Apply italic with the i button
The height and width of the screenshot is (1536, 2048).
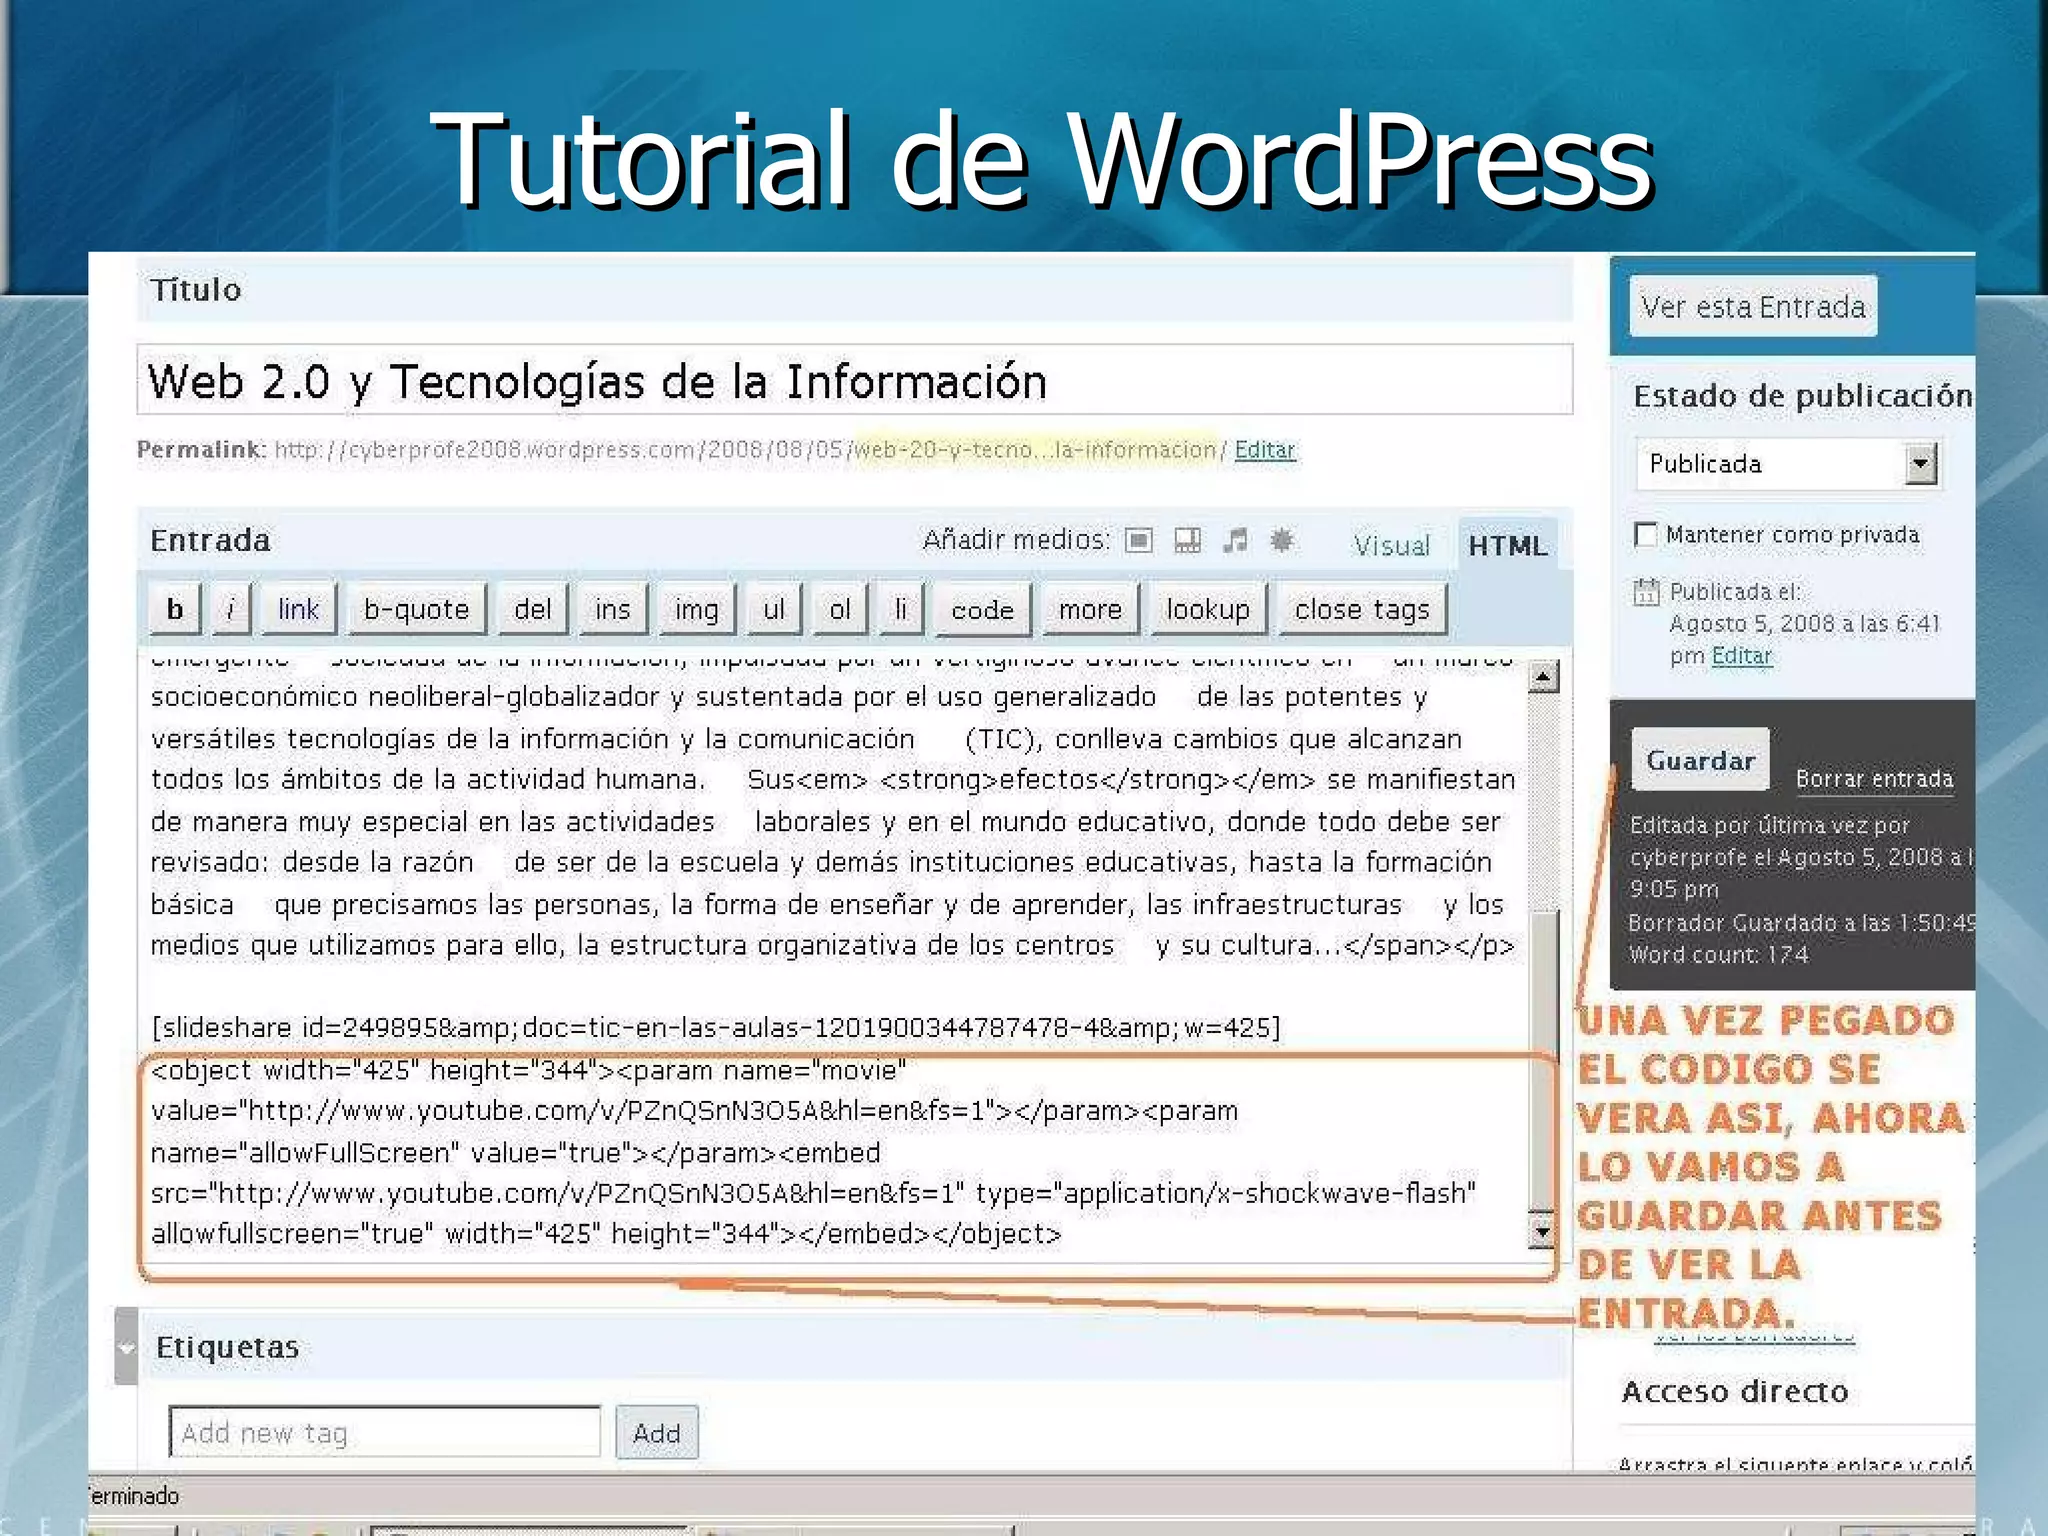(x=231, y=609)
